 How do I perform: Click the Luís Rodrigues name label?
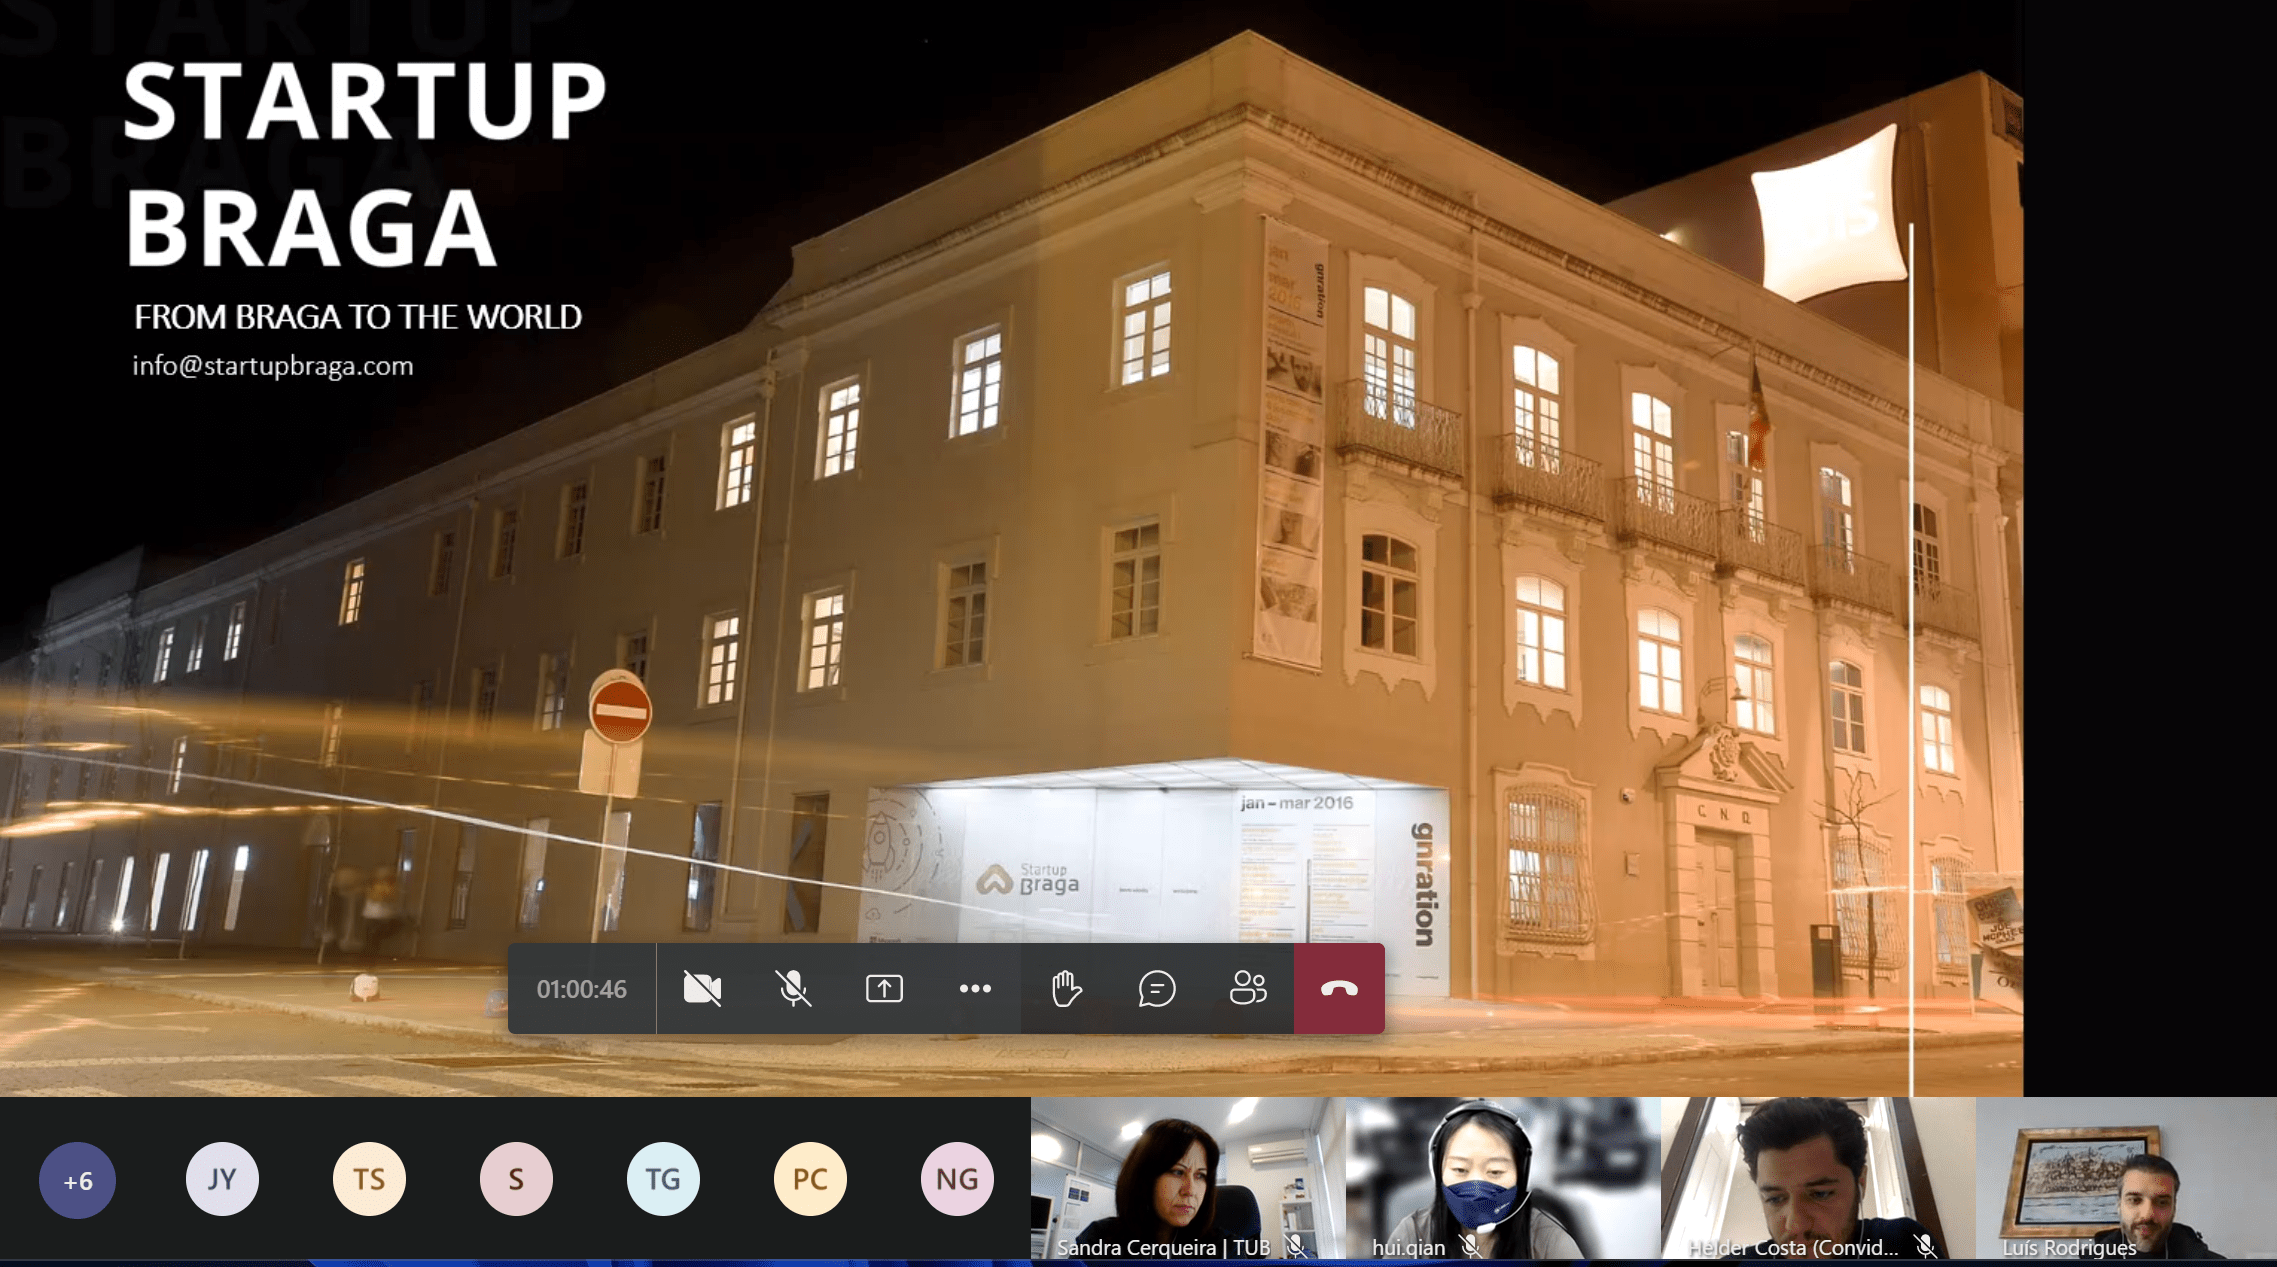pyautogui.click(x=2069, y=1247)
